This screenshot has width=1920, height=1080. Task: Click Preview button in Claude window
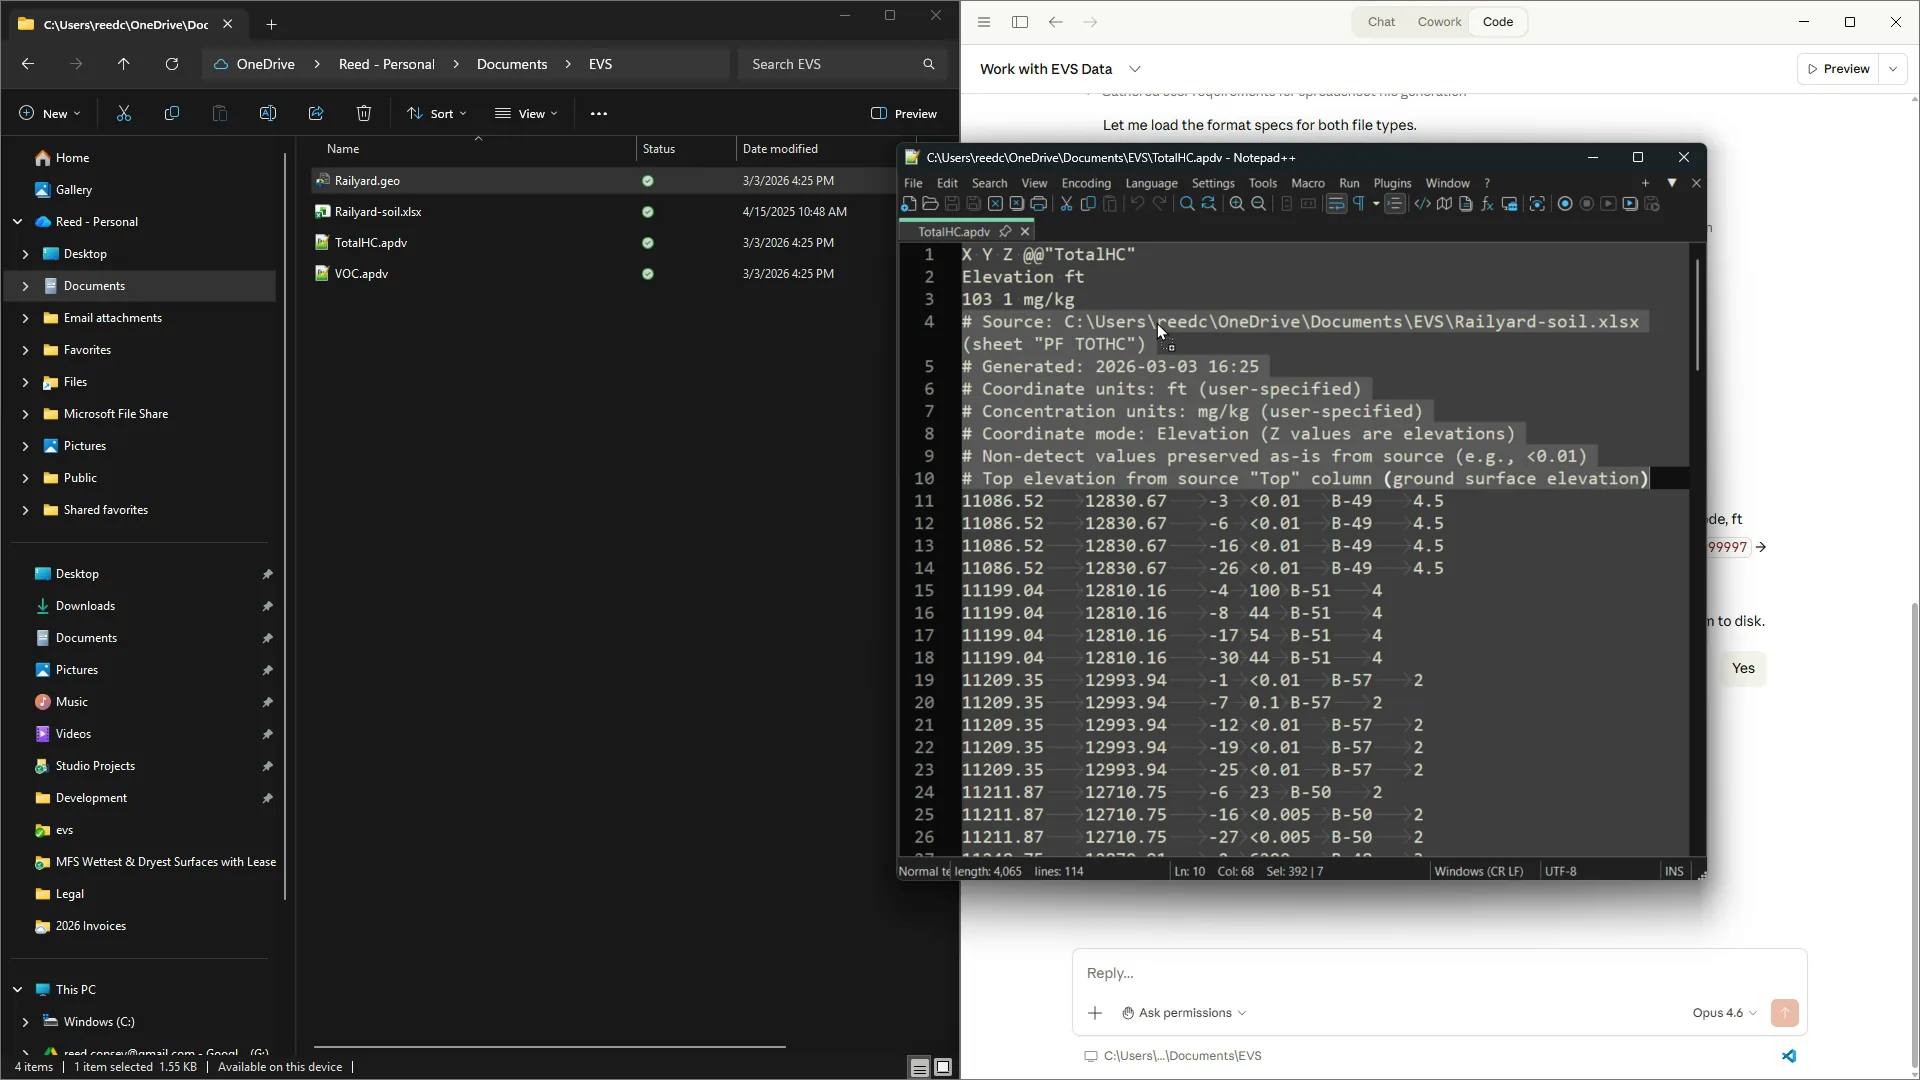pos(1838,69)
